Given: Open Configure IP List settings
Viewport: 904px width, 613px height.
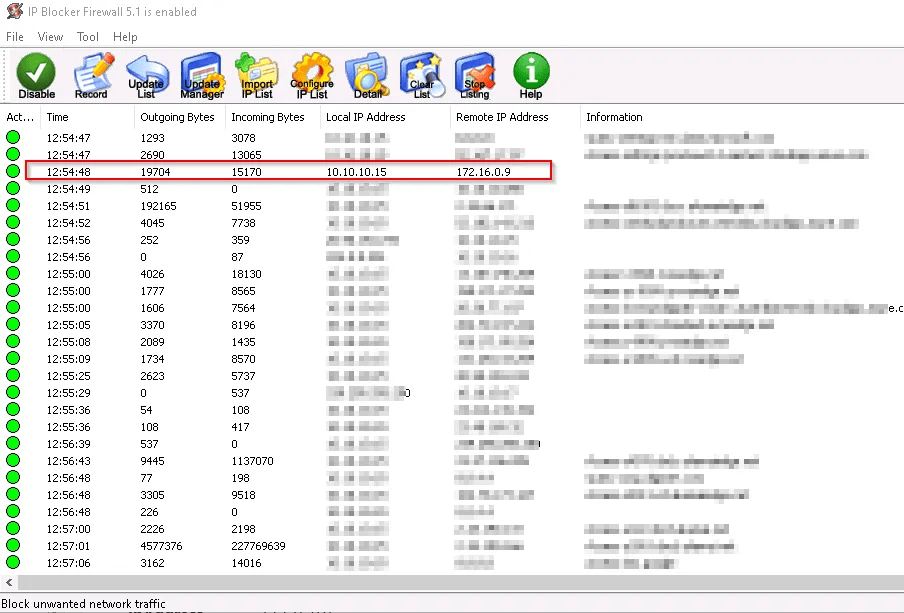Looking at the screenshot, I should coord(312,76).
